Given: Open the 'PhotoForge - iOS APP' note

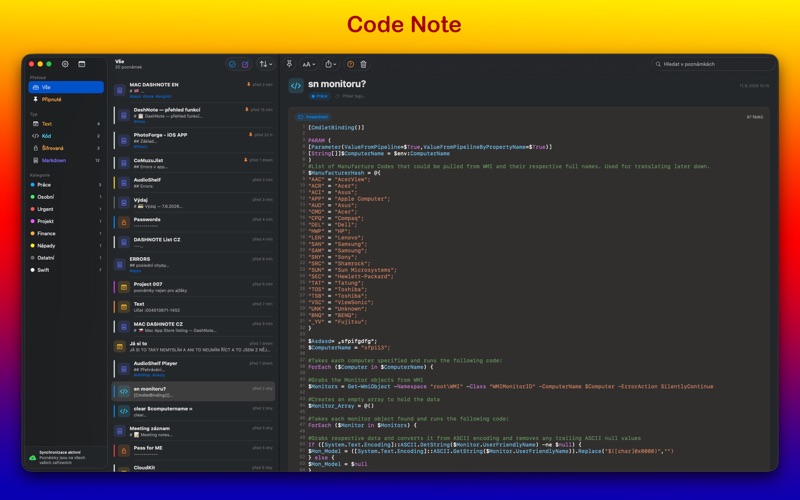Looking at the screenshot, I should point(193,141).
